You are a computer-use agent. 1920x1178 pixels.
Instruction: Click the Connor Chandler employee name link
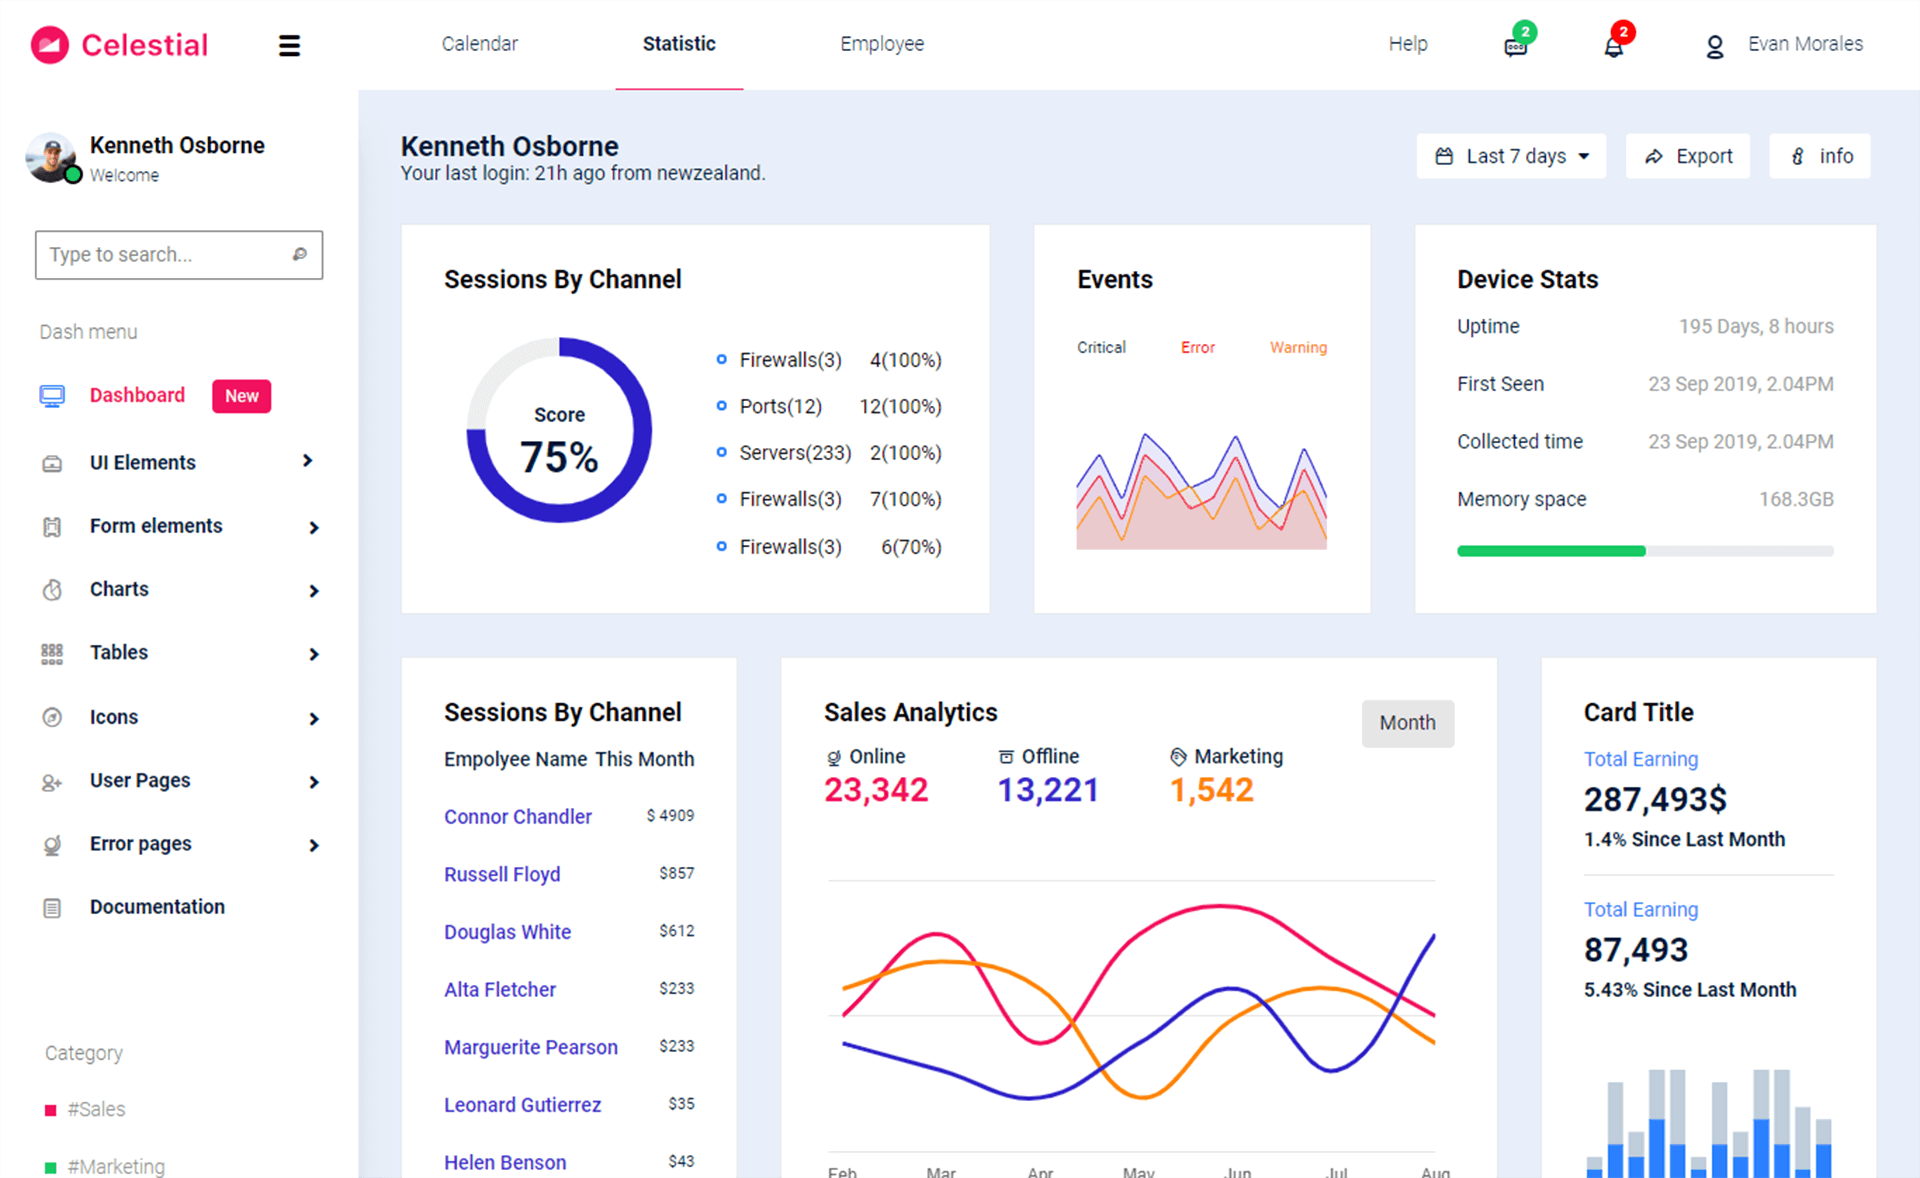(x=518, y=815)
